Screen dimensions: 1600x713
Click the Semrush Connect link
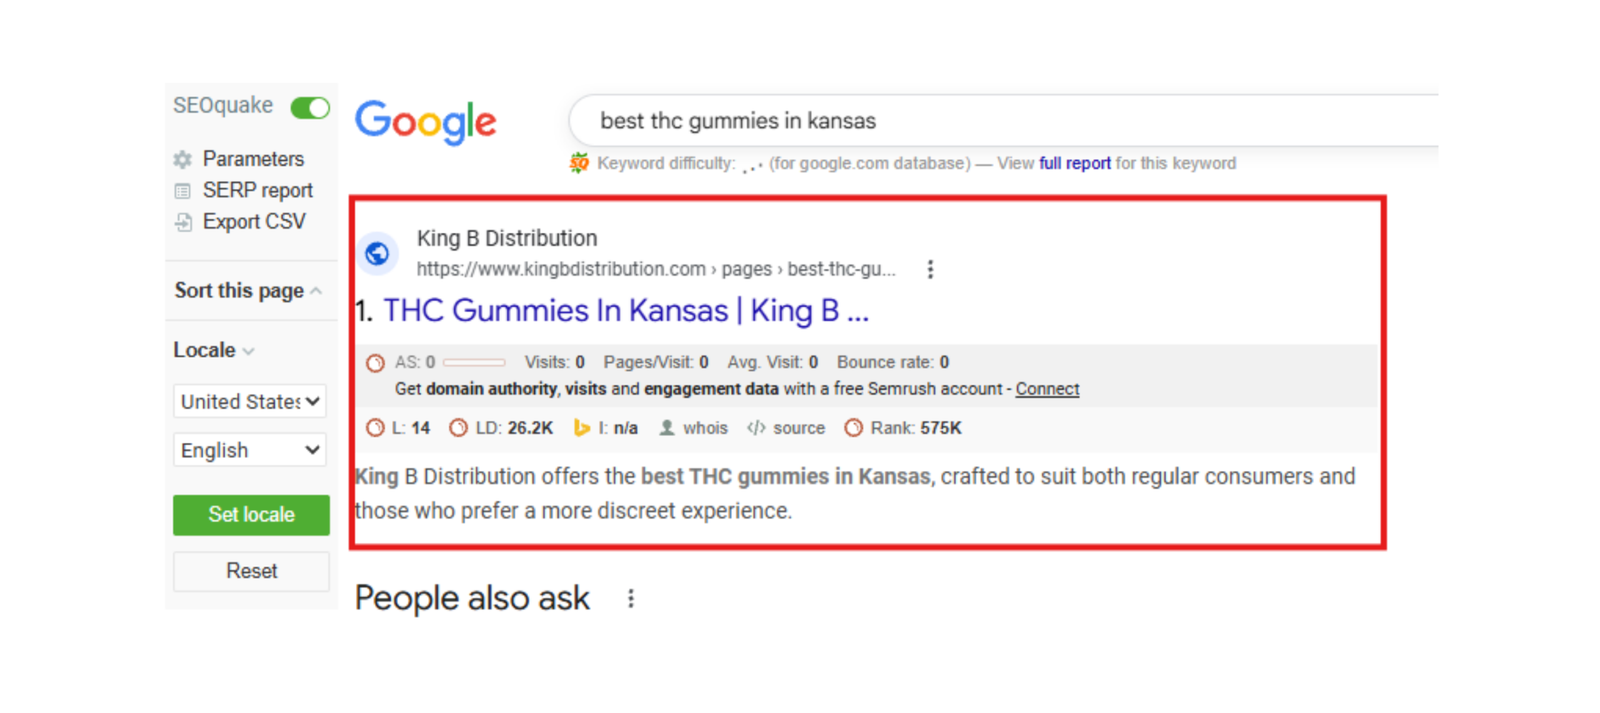tap(1047, 389)
